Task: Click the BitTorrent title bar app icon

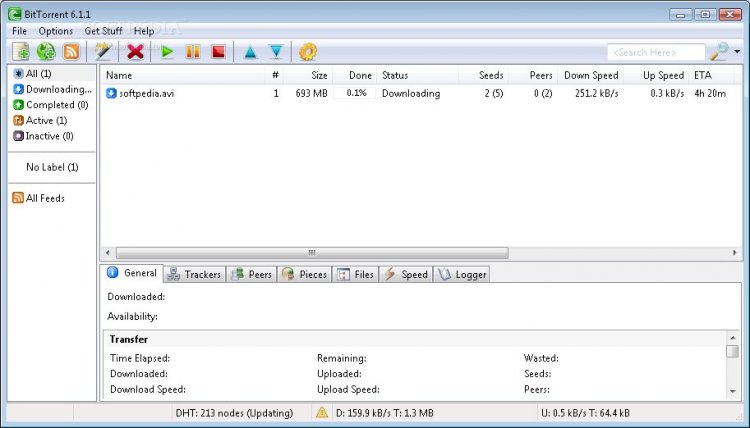Action: [14, 14]
